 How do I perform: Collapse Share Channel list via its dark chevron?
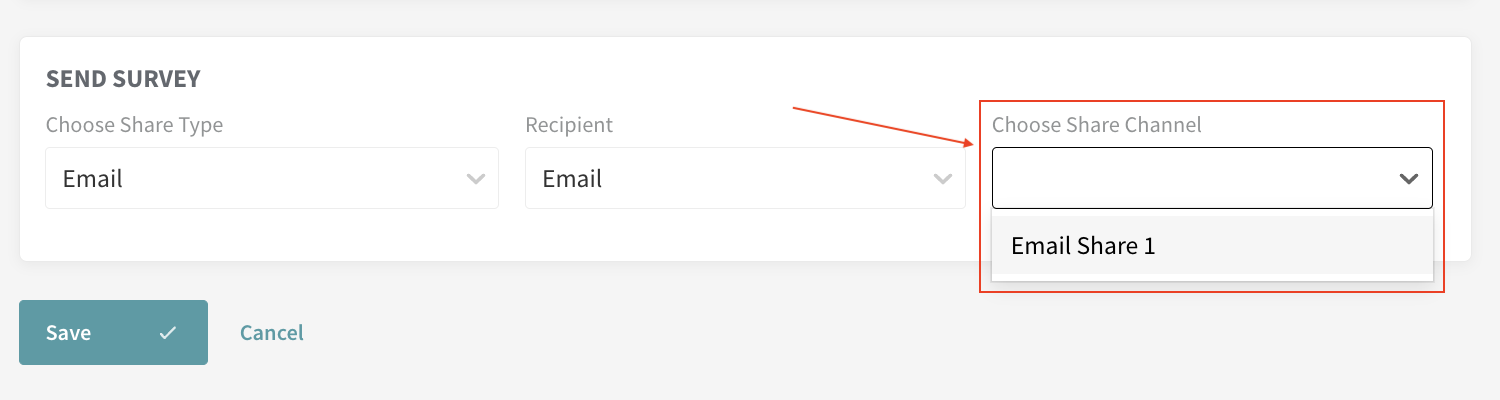(x=1409, y=179)
